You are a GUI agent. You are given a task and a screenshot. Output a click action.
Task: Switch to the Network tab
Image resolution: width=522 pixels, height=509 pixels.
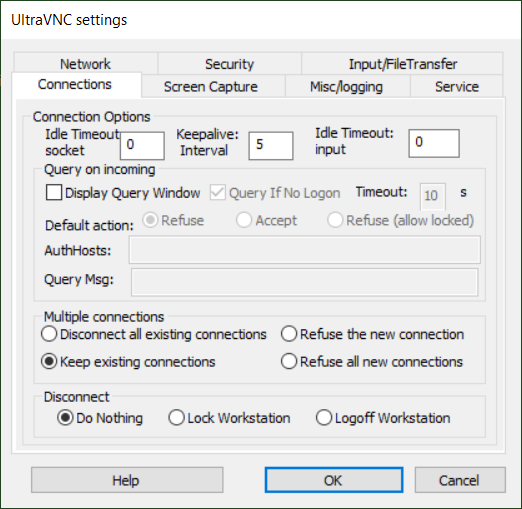(85, 64)
